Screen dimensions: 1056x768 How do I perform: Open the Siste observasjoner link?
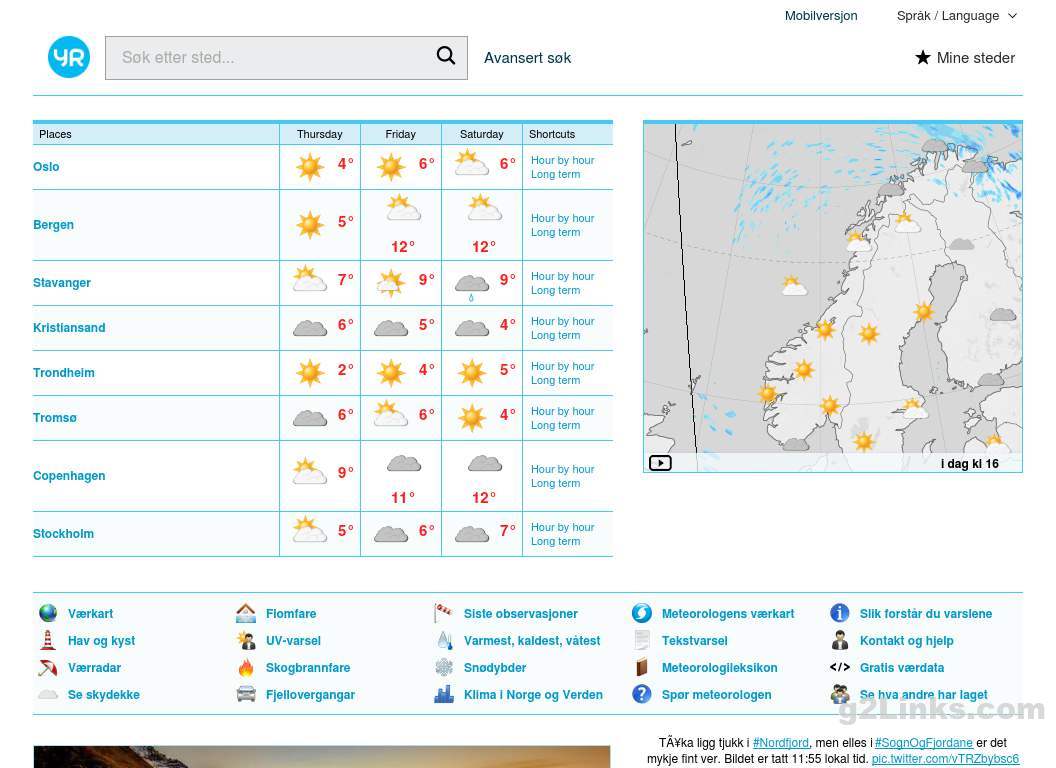(521, 614)
